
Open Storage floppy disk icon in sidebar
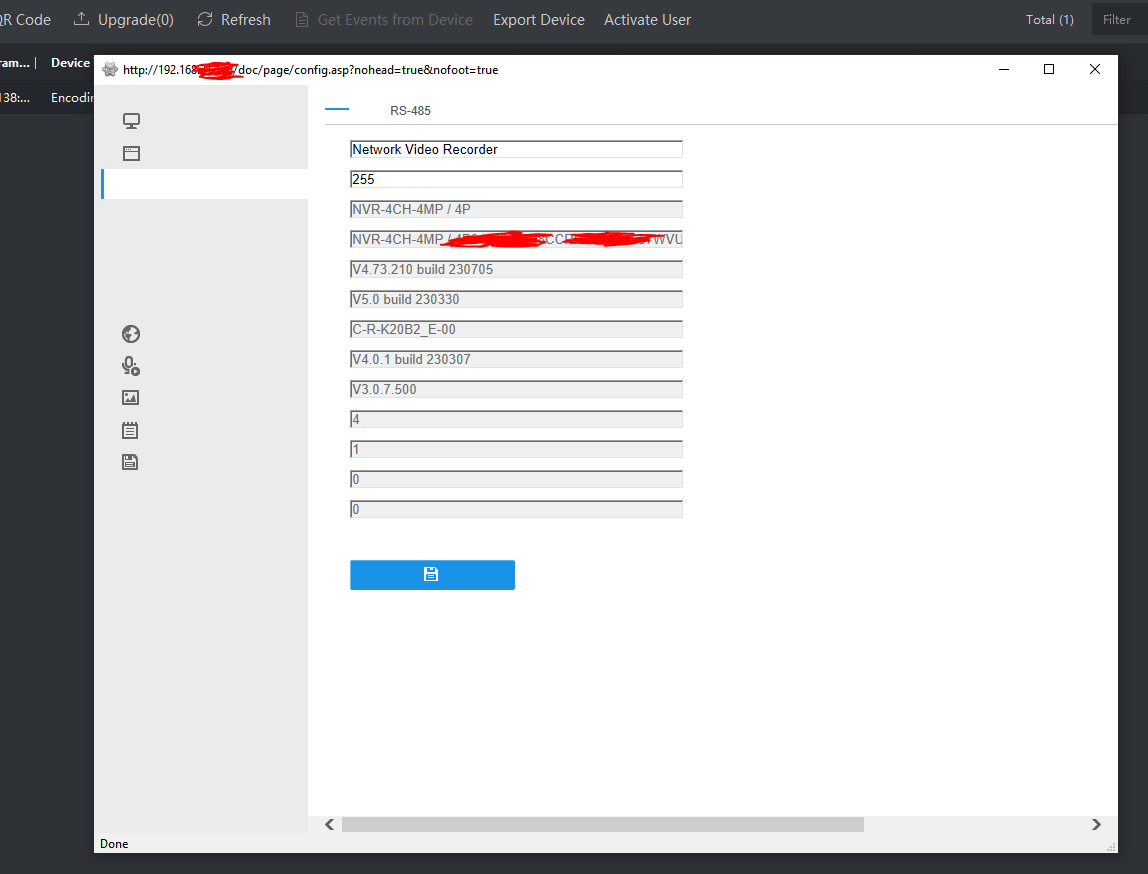pyautogui.click(x=130, y=462)
